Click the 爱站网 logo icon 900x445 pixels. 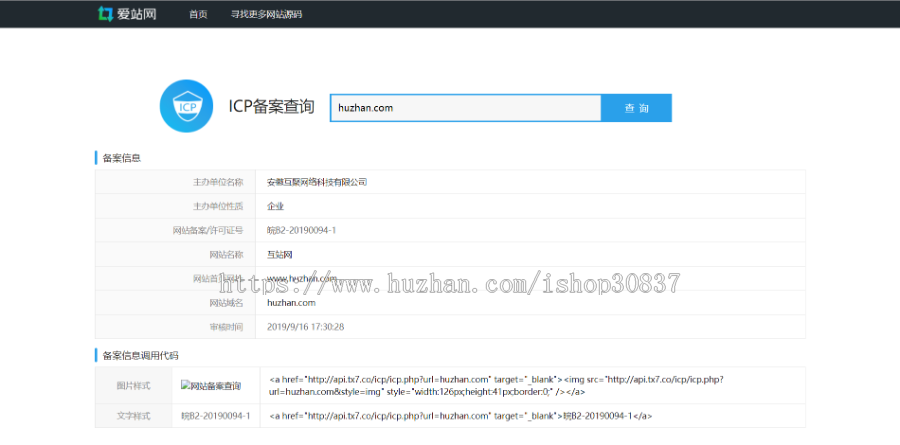coord(105,14)
